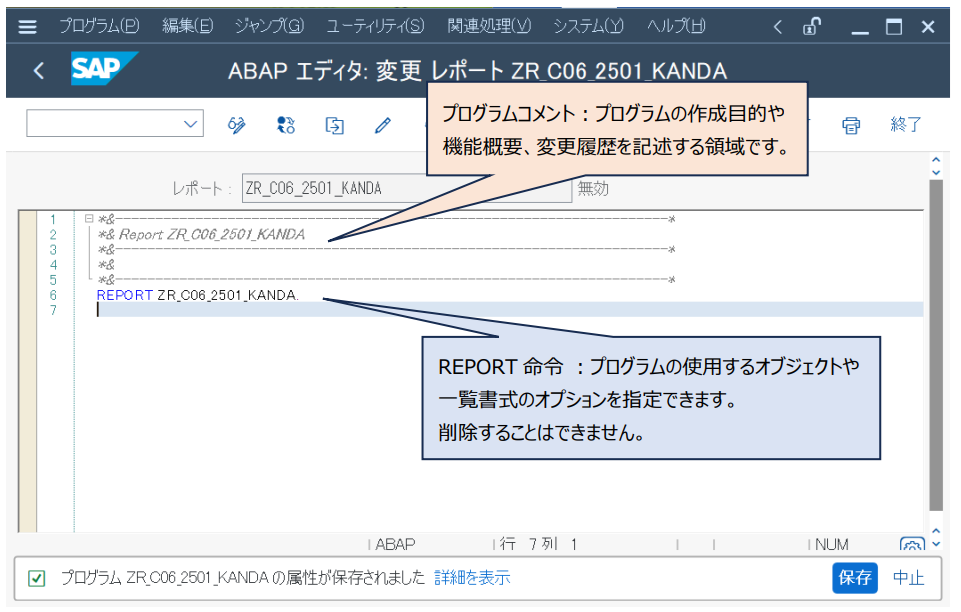Click line number 6 in gutter
Viewport: 961px width, 612px height.
(x=53, y=295)
